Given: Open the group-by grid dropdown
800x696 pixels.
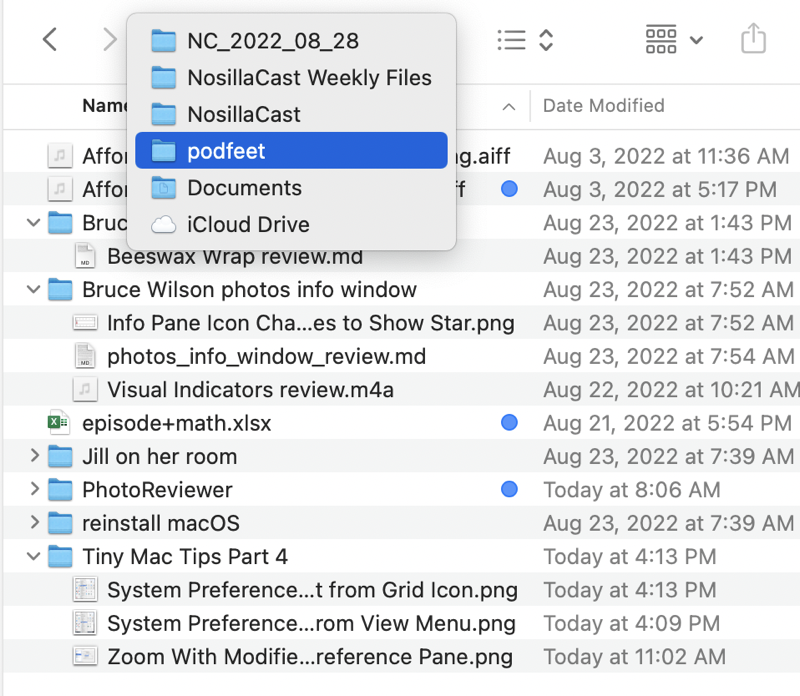Looking at the screenshot, I should [673, 40].
